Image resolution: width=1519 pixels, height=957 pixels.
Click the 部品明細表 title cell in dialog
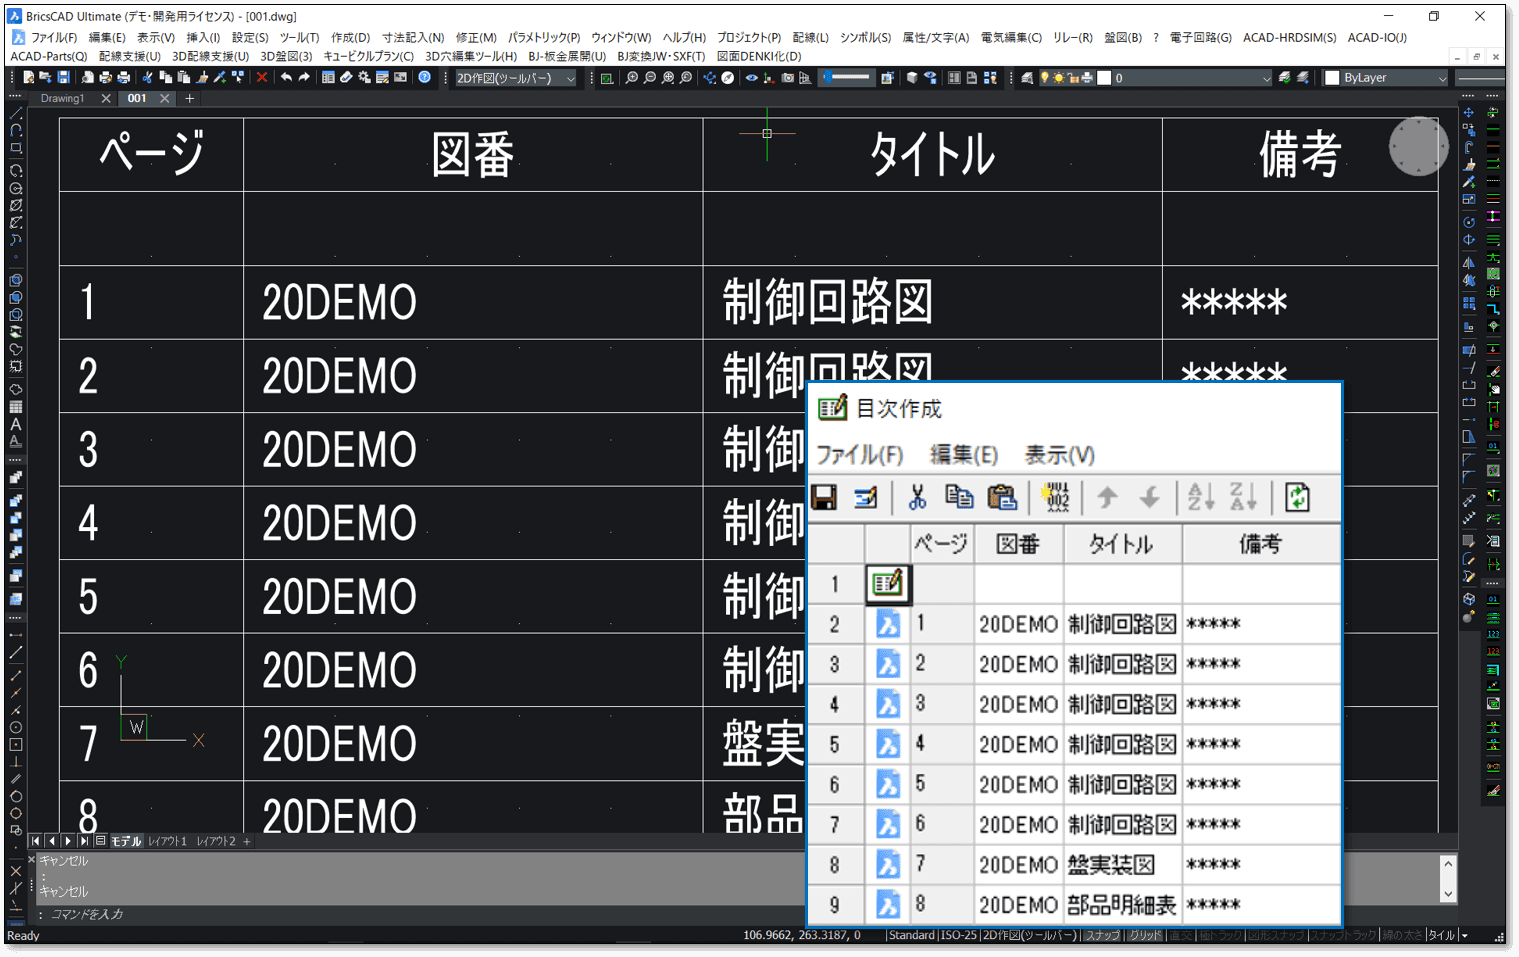click(1123, 905)
